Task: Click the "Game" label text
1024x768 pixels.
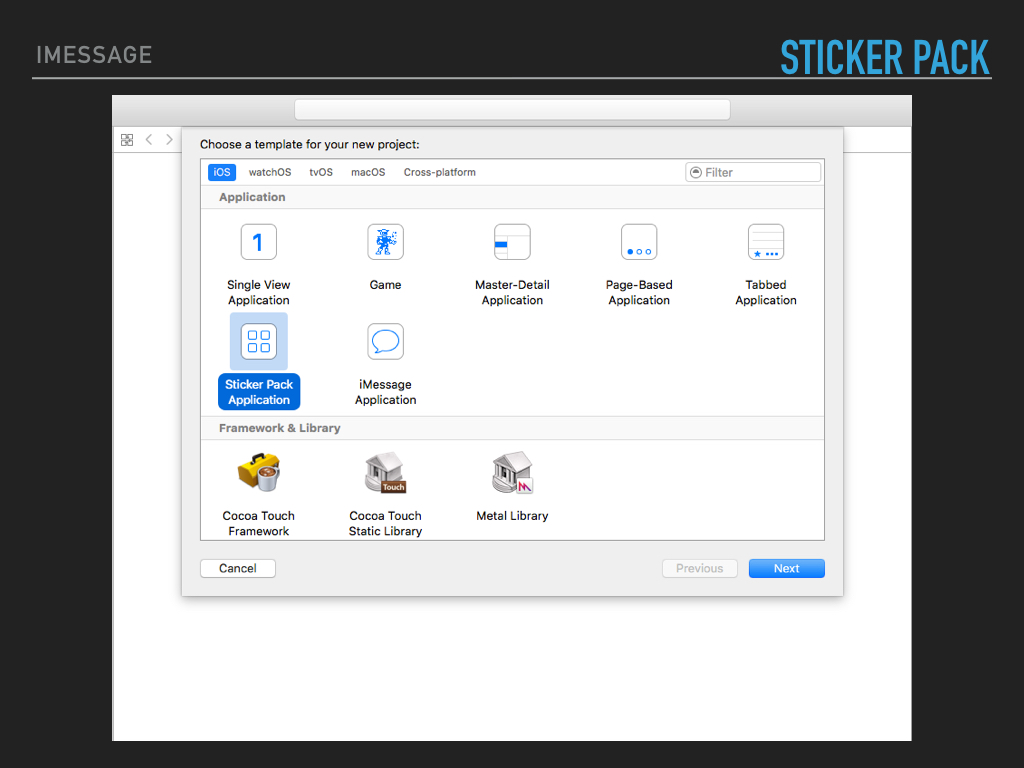Action: coord(385,285)
